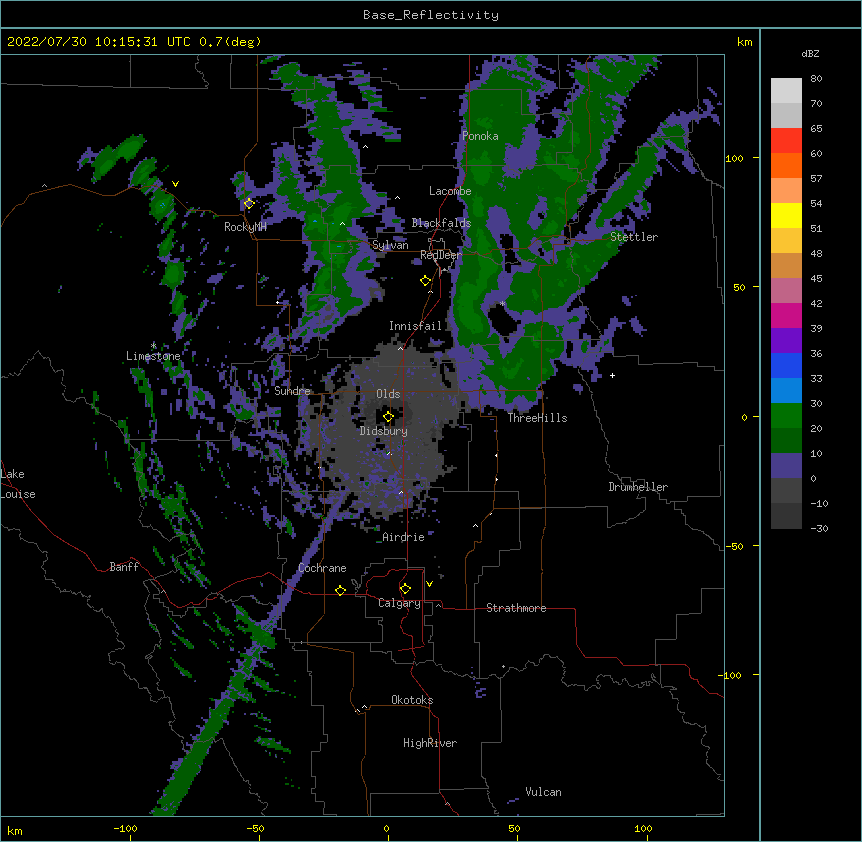The image size is (862, 842).
Task: Pick the light gray 70-80 dBZ legend swatch
Action: (786, 91)
